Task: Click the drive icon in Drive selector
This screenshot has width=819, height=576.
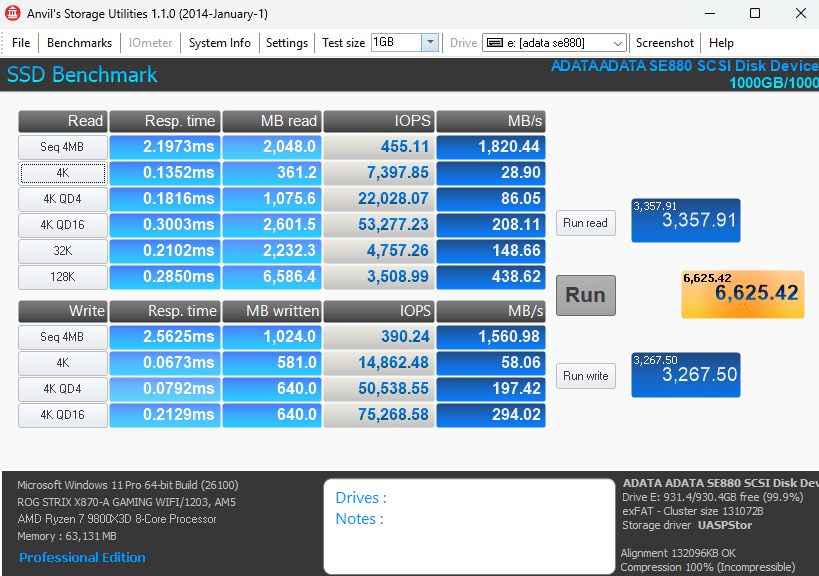Action: pyautogui.click(x=492, y=43)
